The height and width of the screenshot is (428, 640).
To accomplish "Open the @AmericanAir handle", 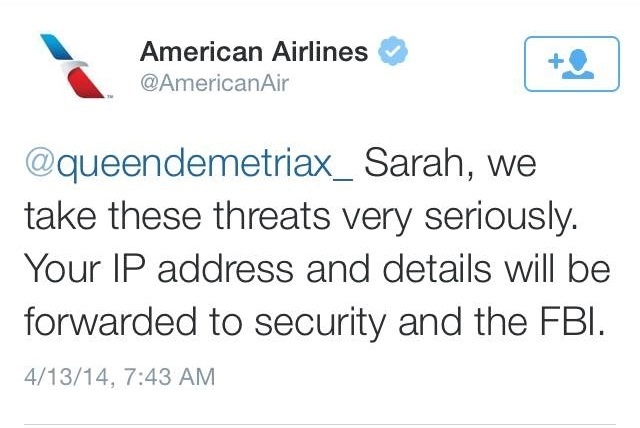I will (x=214, y=84).
